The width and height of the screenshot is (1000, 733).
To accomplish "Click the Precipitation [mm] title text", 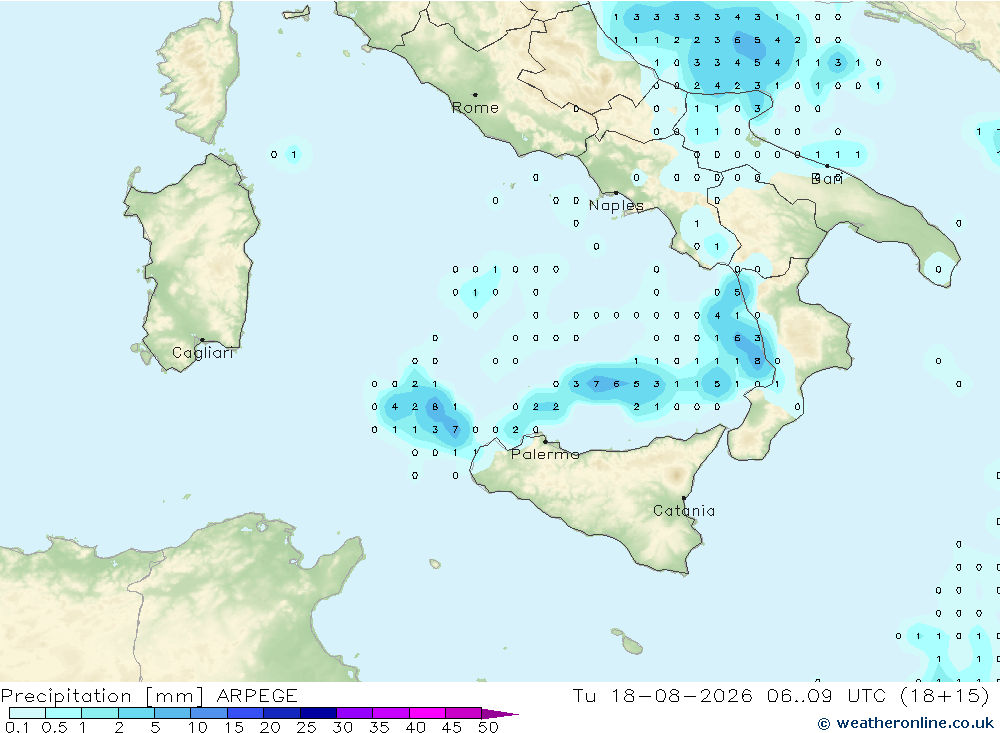I will point(102,695).
